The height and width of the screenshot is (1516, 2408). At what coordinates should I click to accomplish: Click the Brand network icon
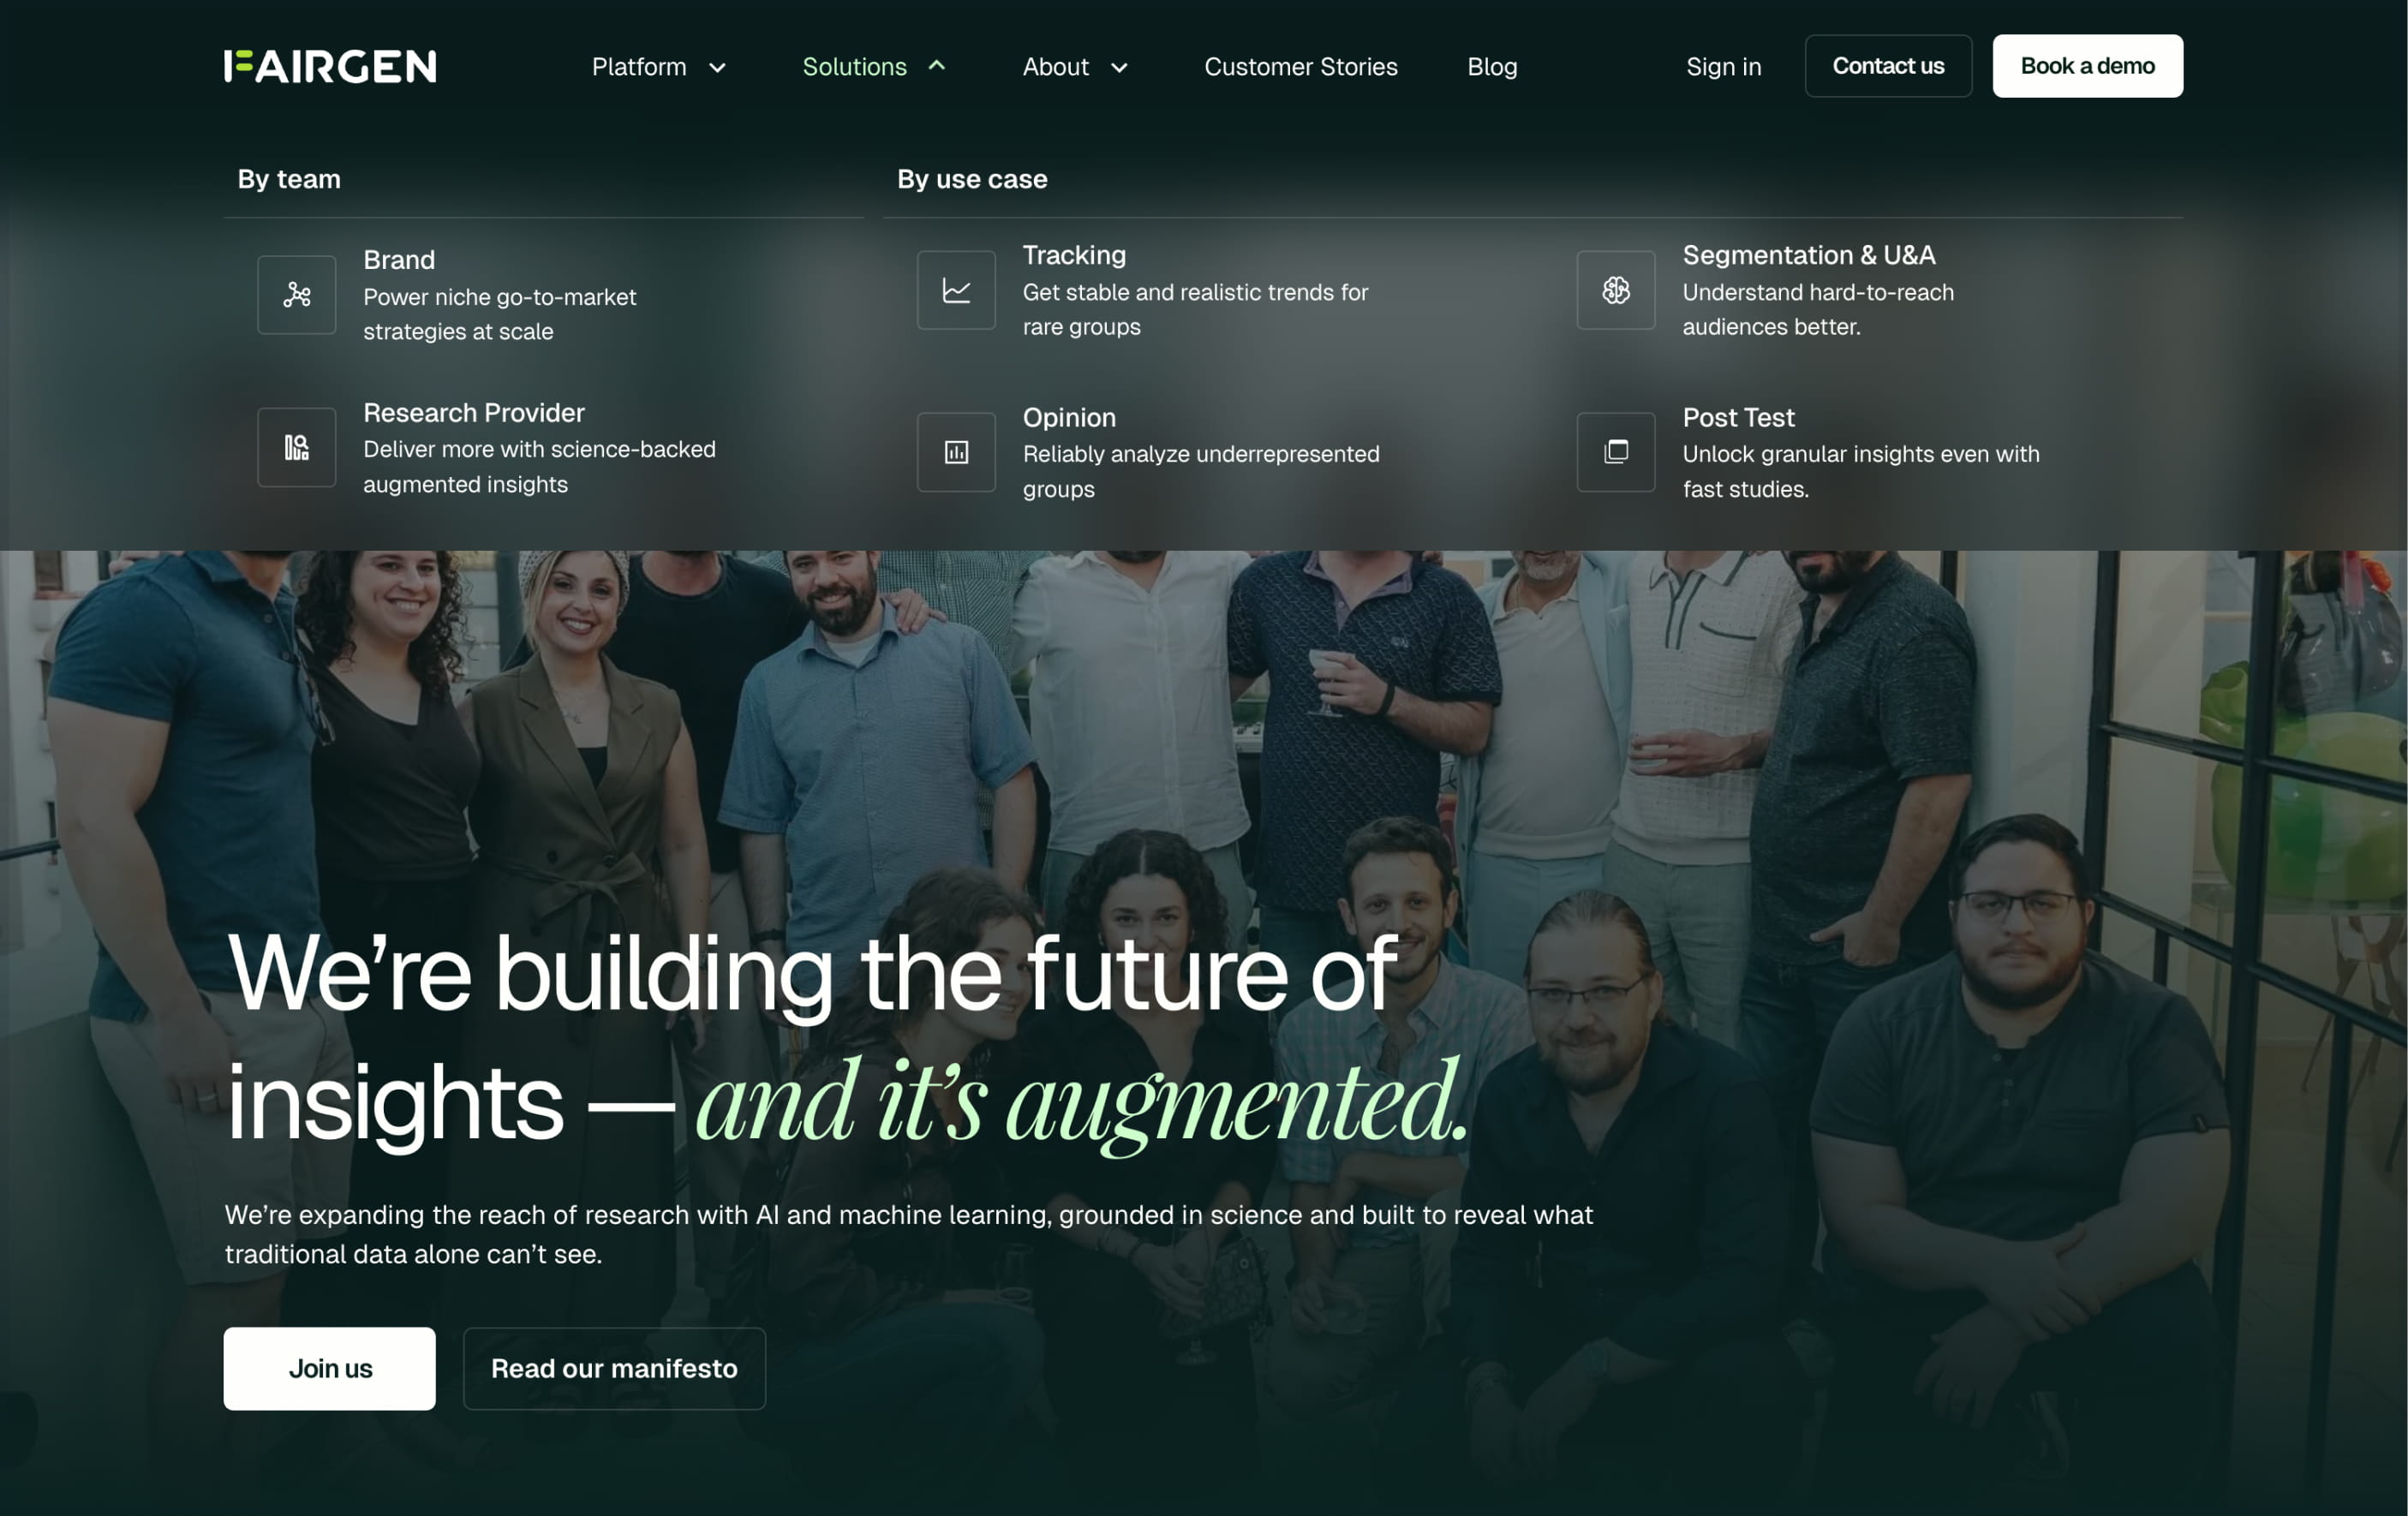(x=296, y=294)
